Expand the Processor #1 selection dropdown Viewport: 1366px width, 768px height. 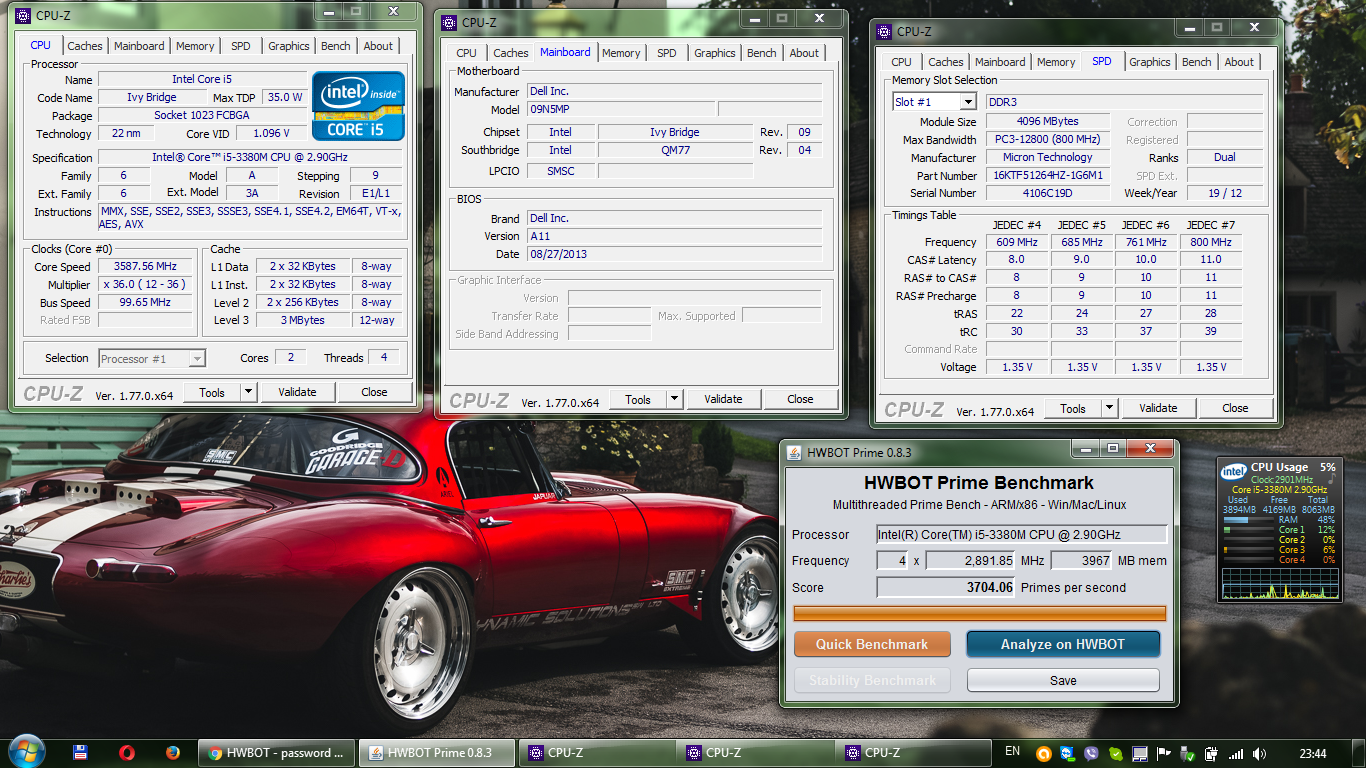click(197, 359)
